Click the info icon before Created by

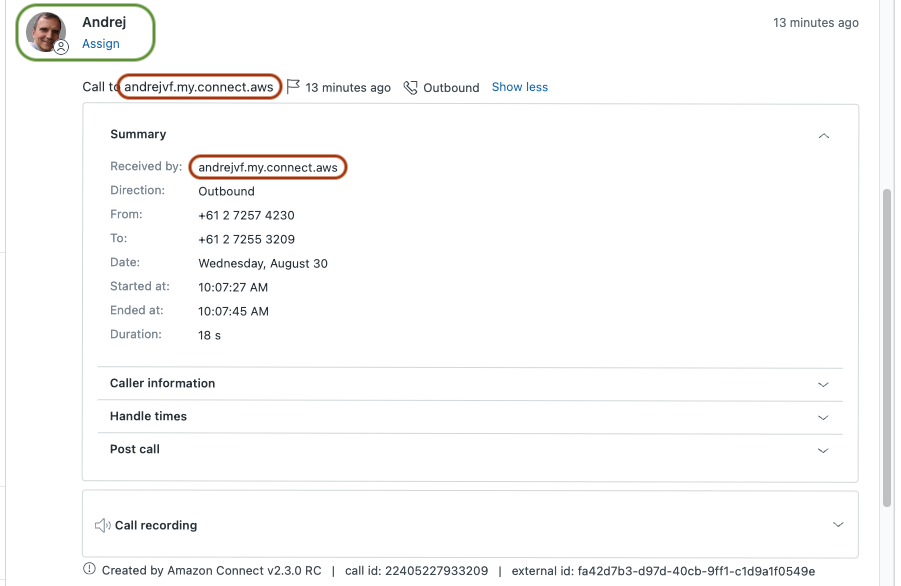click(91, 570)
